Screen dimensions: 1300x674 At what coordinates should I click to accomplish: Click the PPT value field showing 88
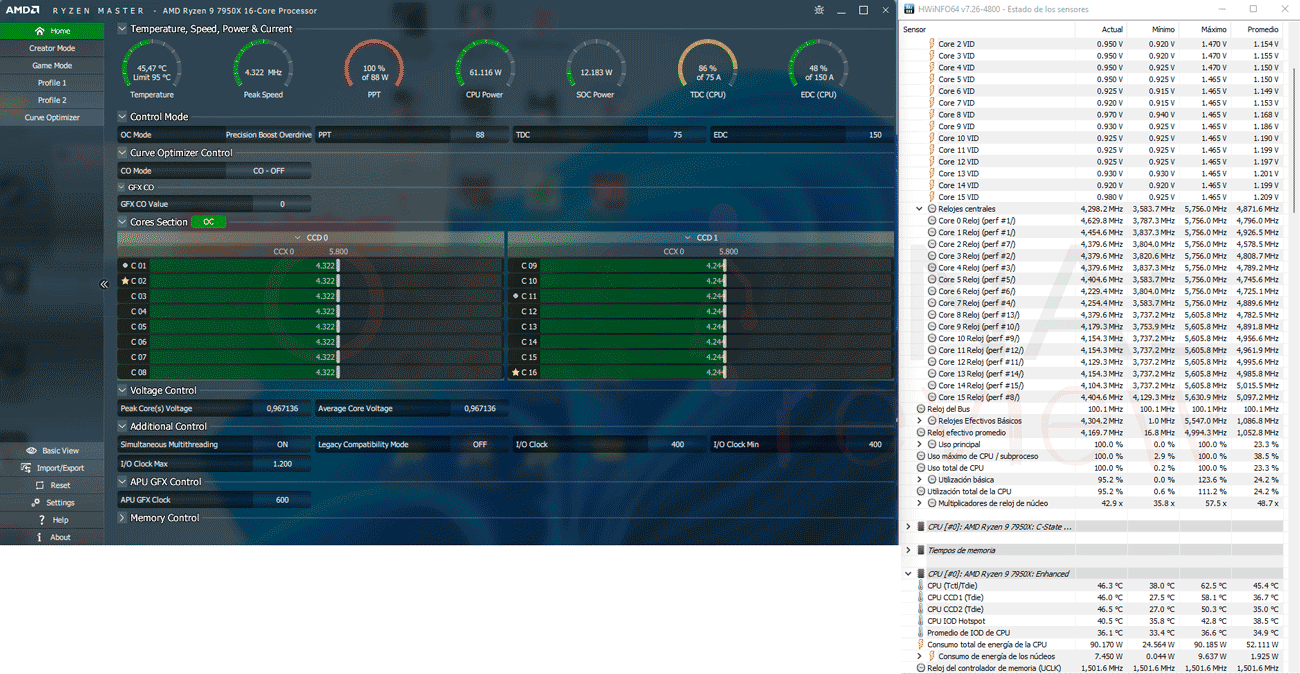coord(479,135)
